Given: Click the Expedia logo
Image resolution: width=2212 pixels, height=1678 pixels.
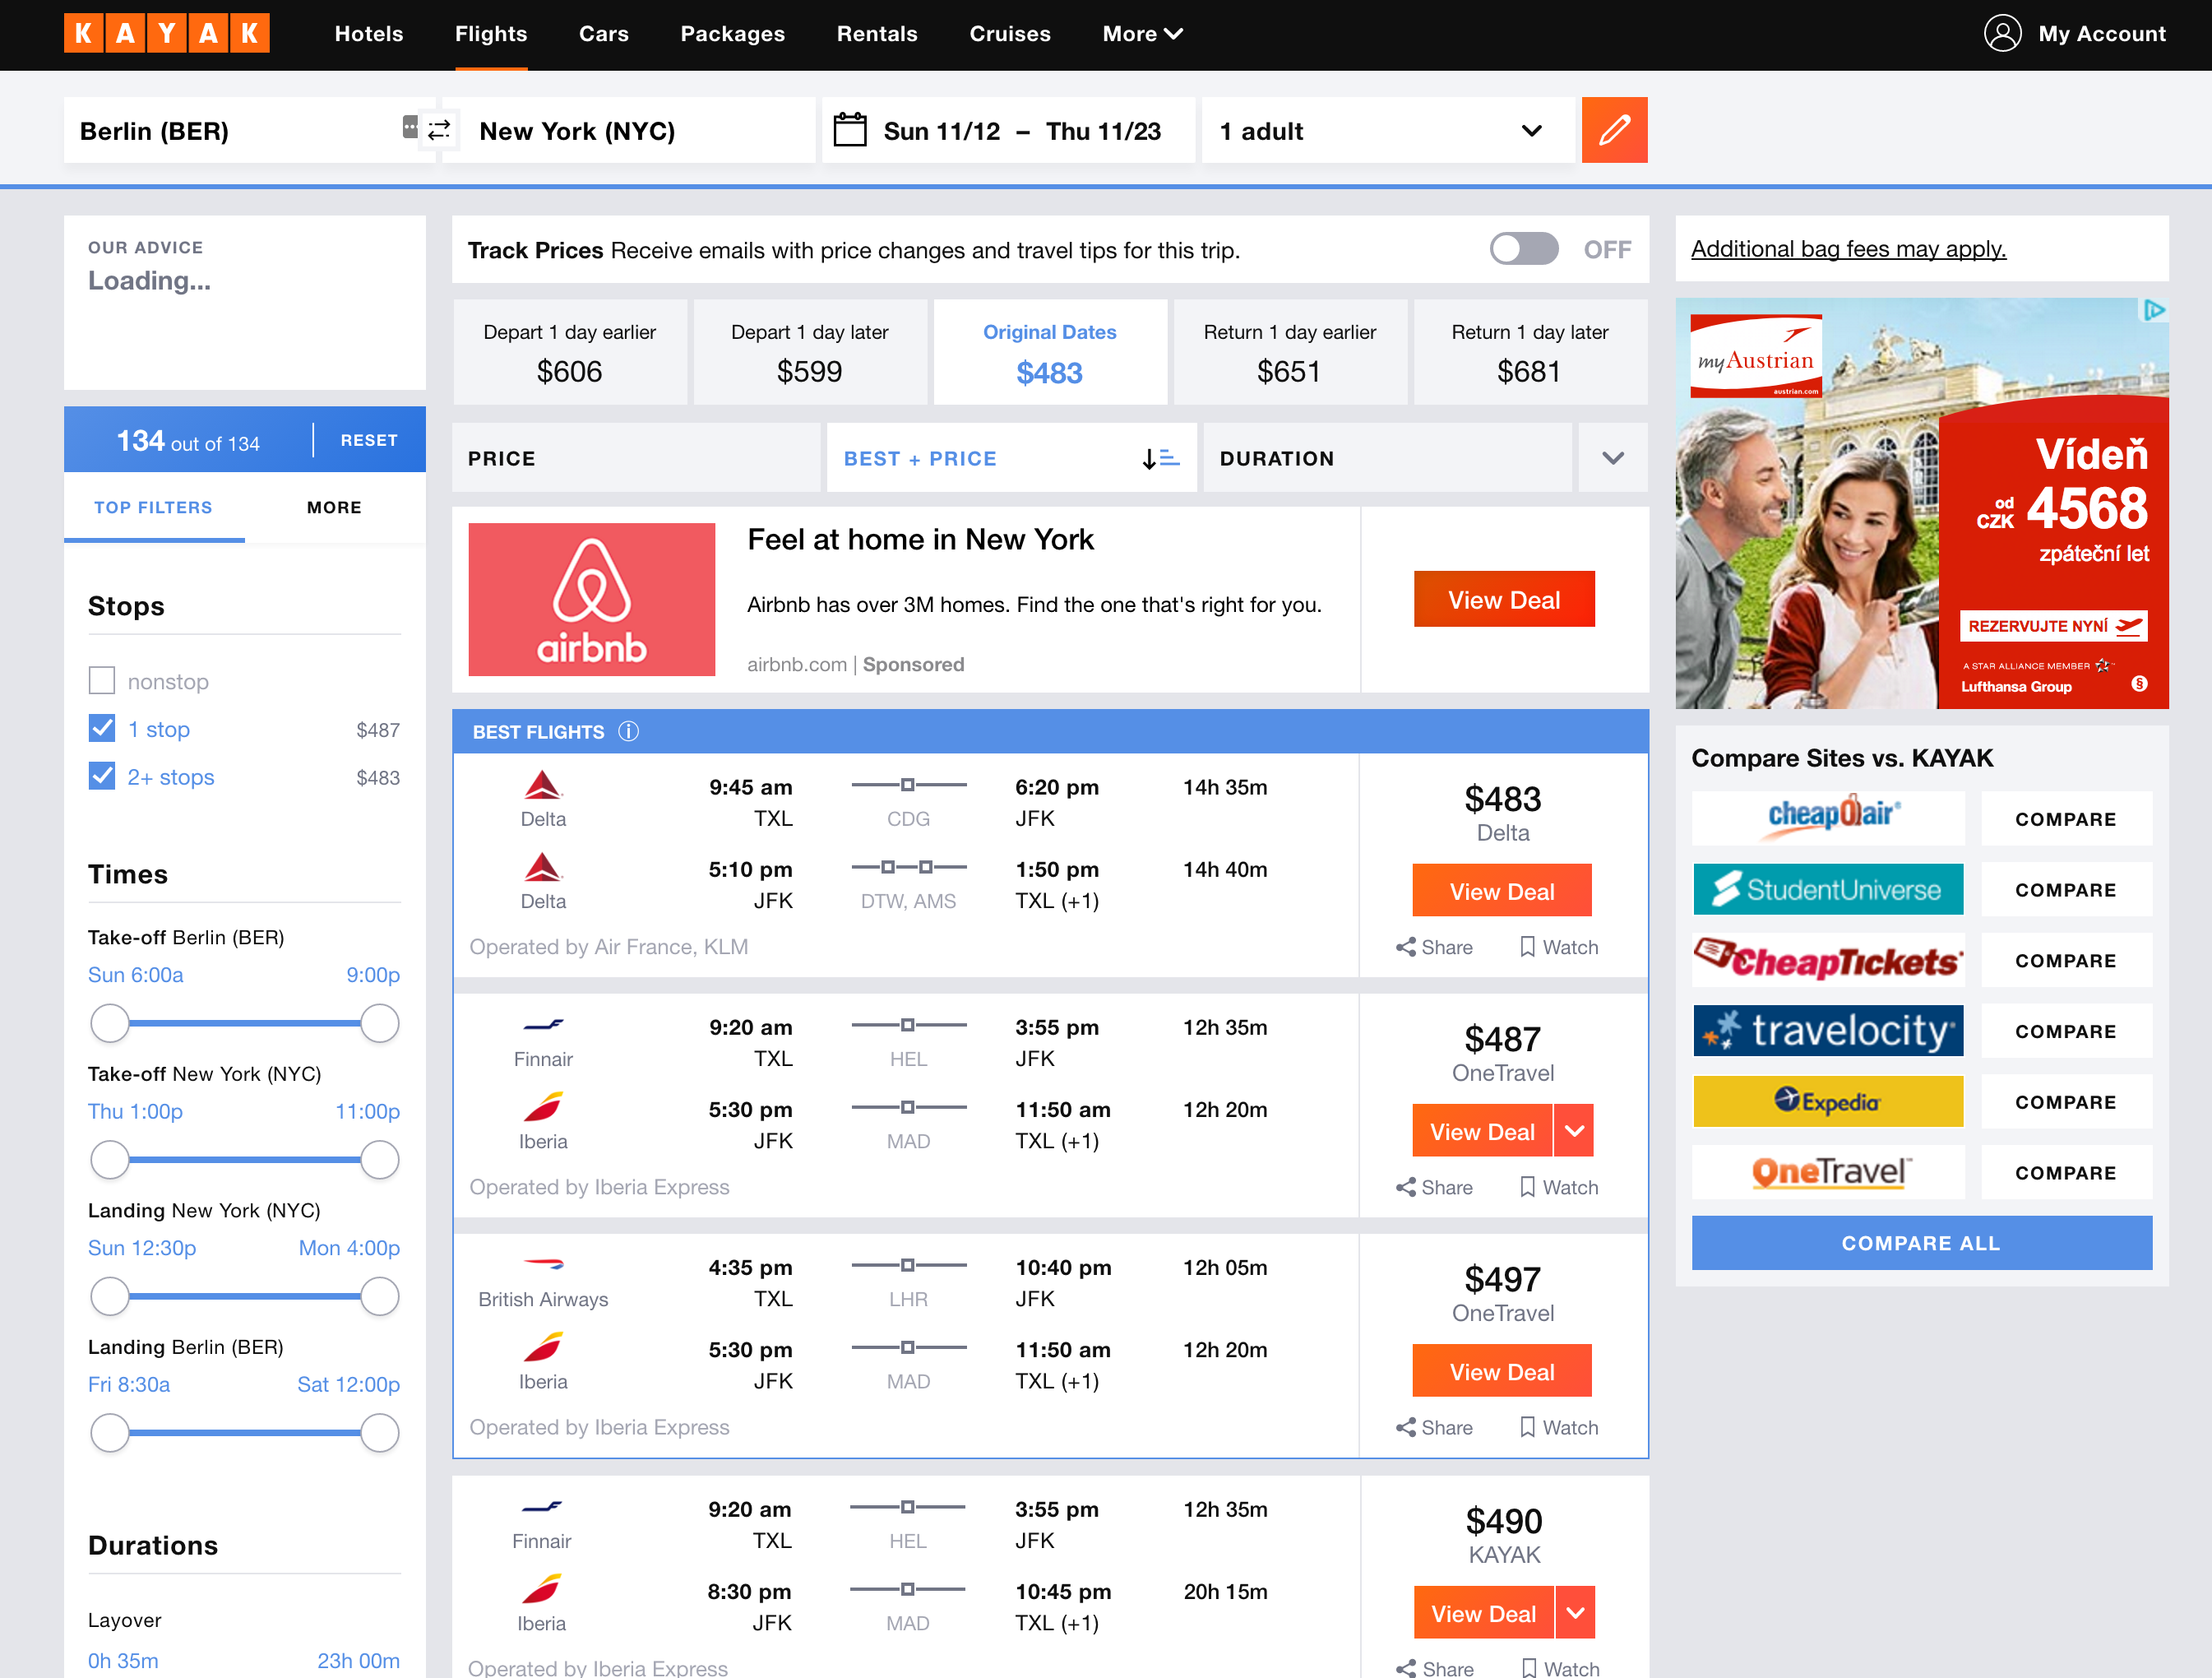Looking at the screenshot, I should (x=1828, y=1101).
